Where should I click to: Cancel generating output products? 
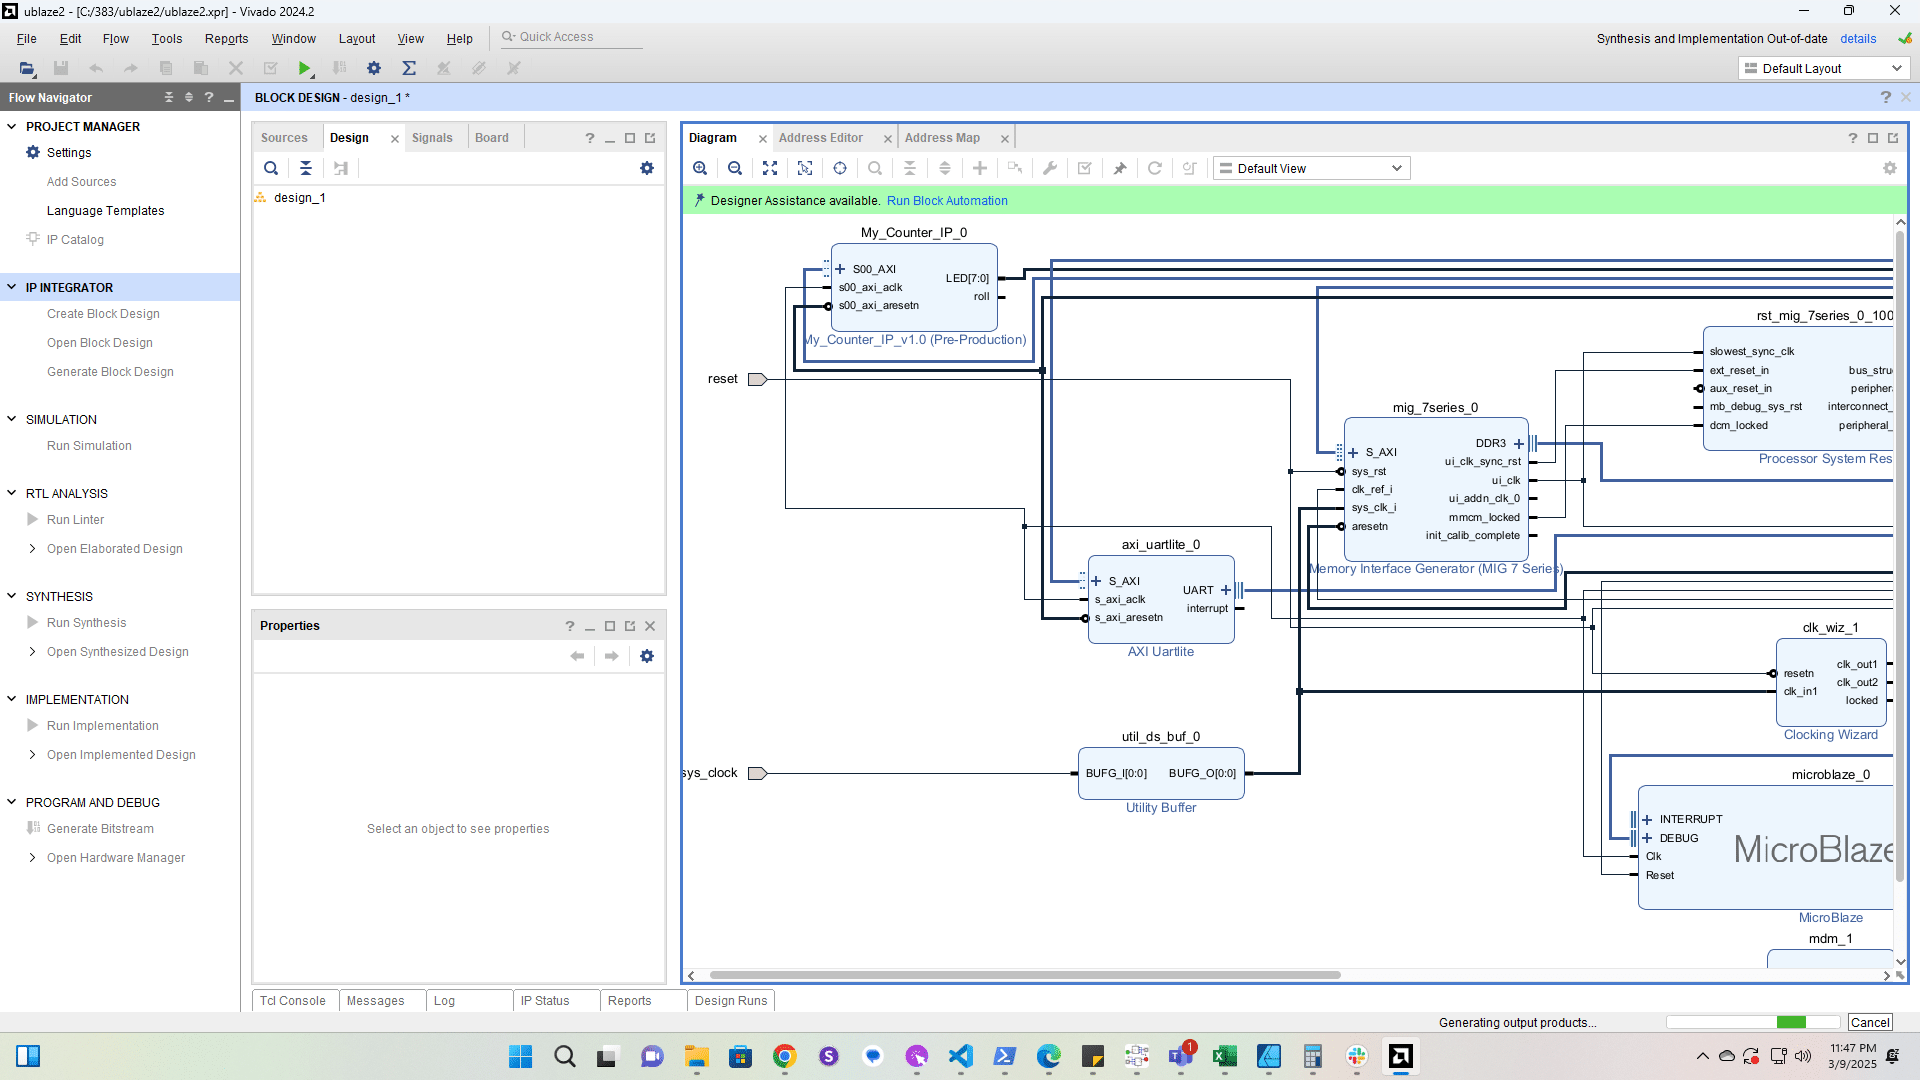coord(1869,1022)
